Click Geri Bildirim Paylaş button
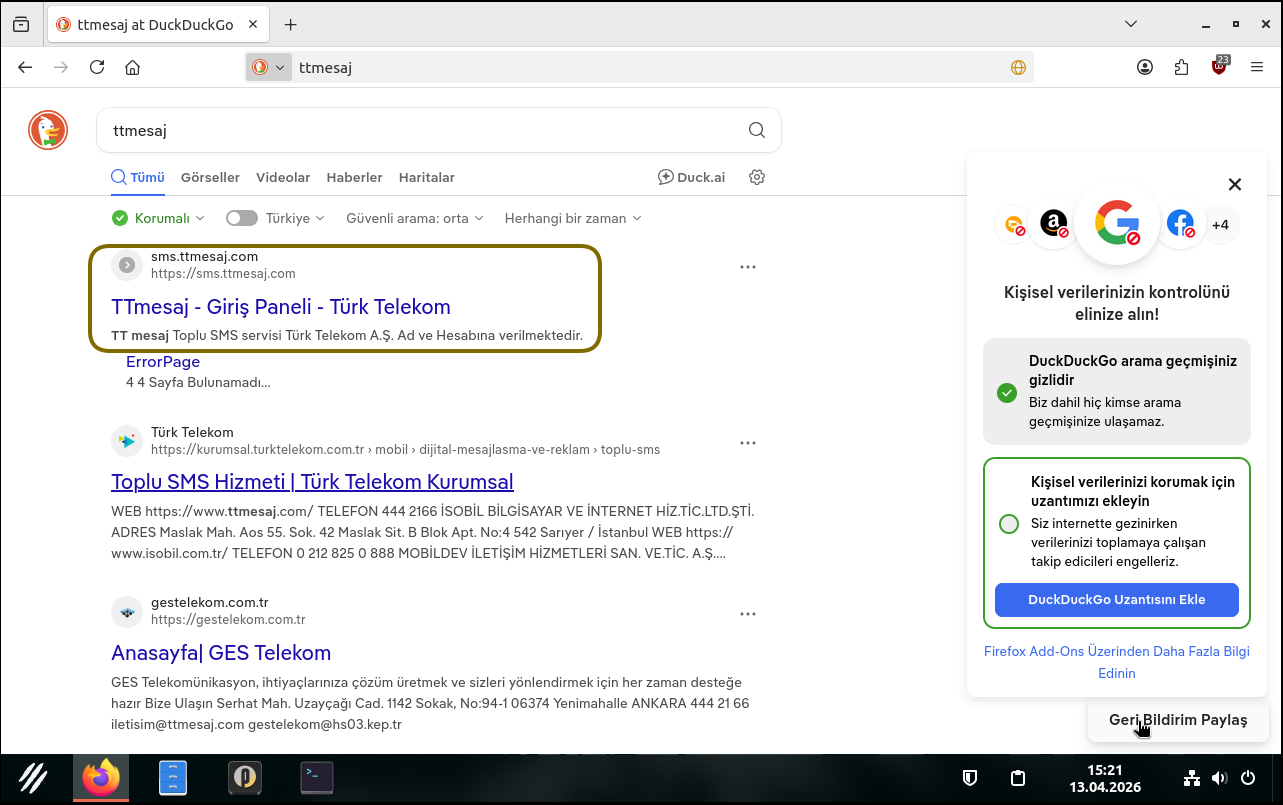1283x805 pixels. point(1178,720)
